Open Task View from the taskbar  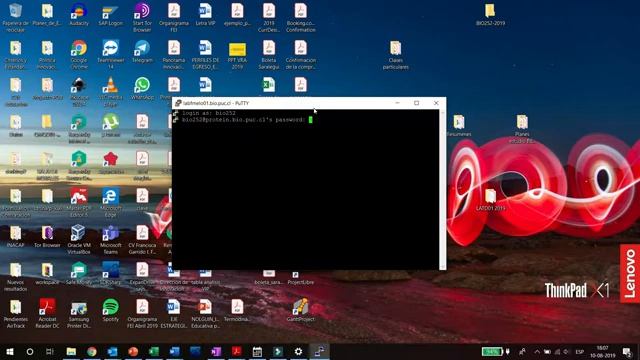point(50,351)
